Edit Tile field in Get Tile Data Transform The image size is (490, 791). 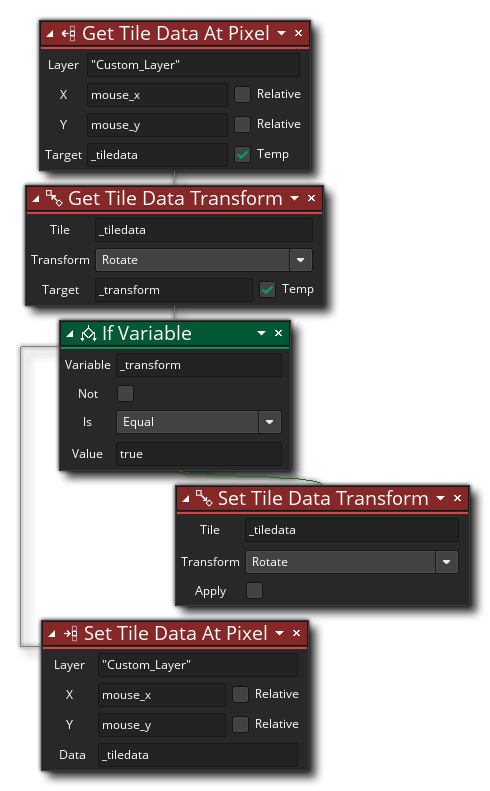pos(204,230)
